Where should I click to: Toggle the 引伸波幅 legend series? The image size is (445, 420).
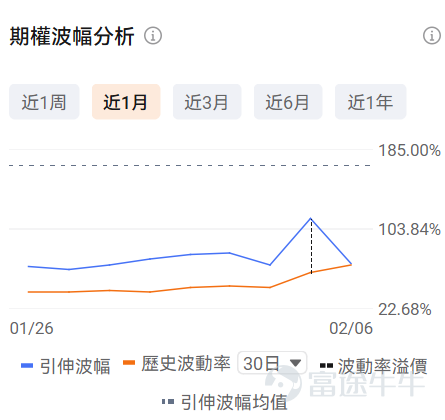(x=66, y=366)
